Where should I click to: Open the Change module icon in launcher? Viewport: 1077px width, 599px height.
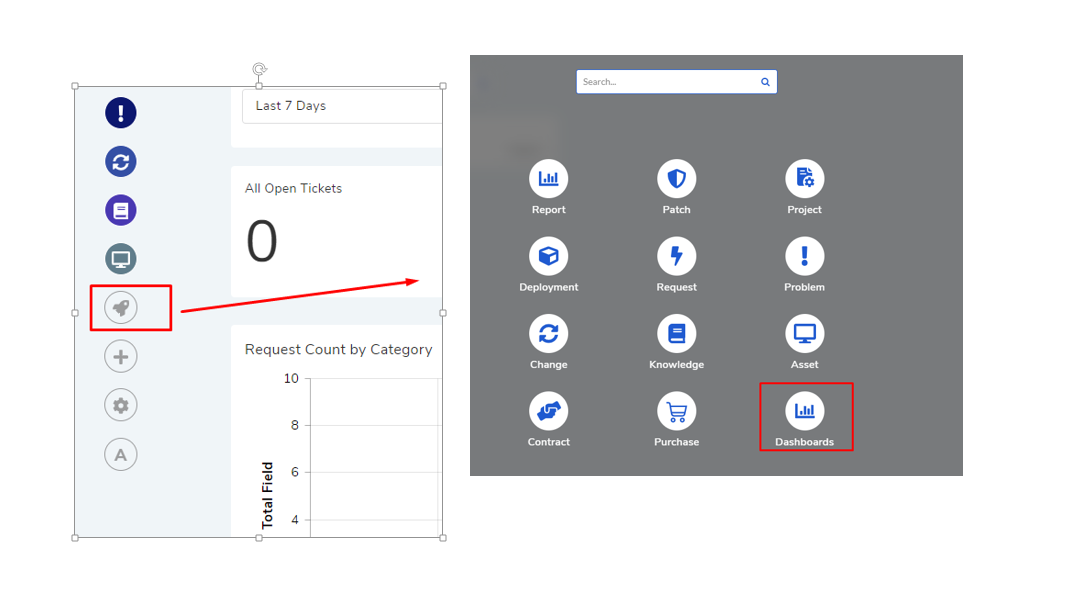pos(548,334)
